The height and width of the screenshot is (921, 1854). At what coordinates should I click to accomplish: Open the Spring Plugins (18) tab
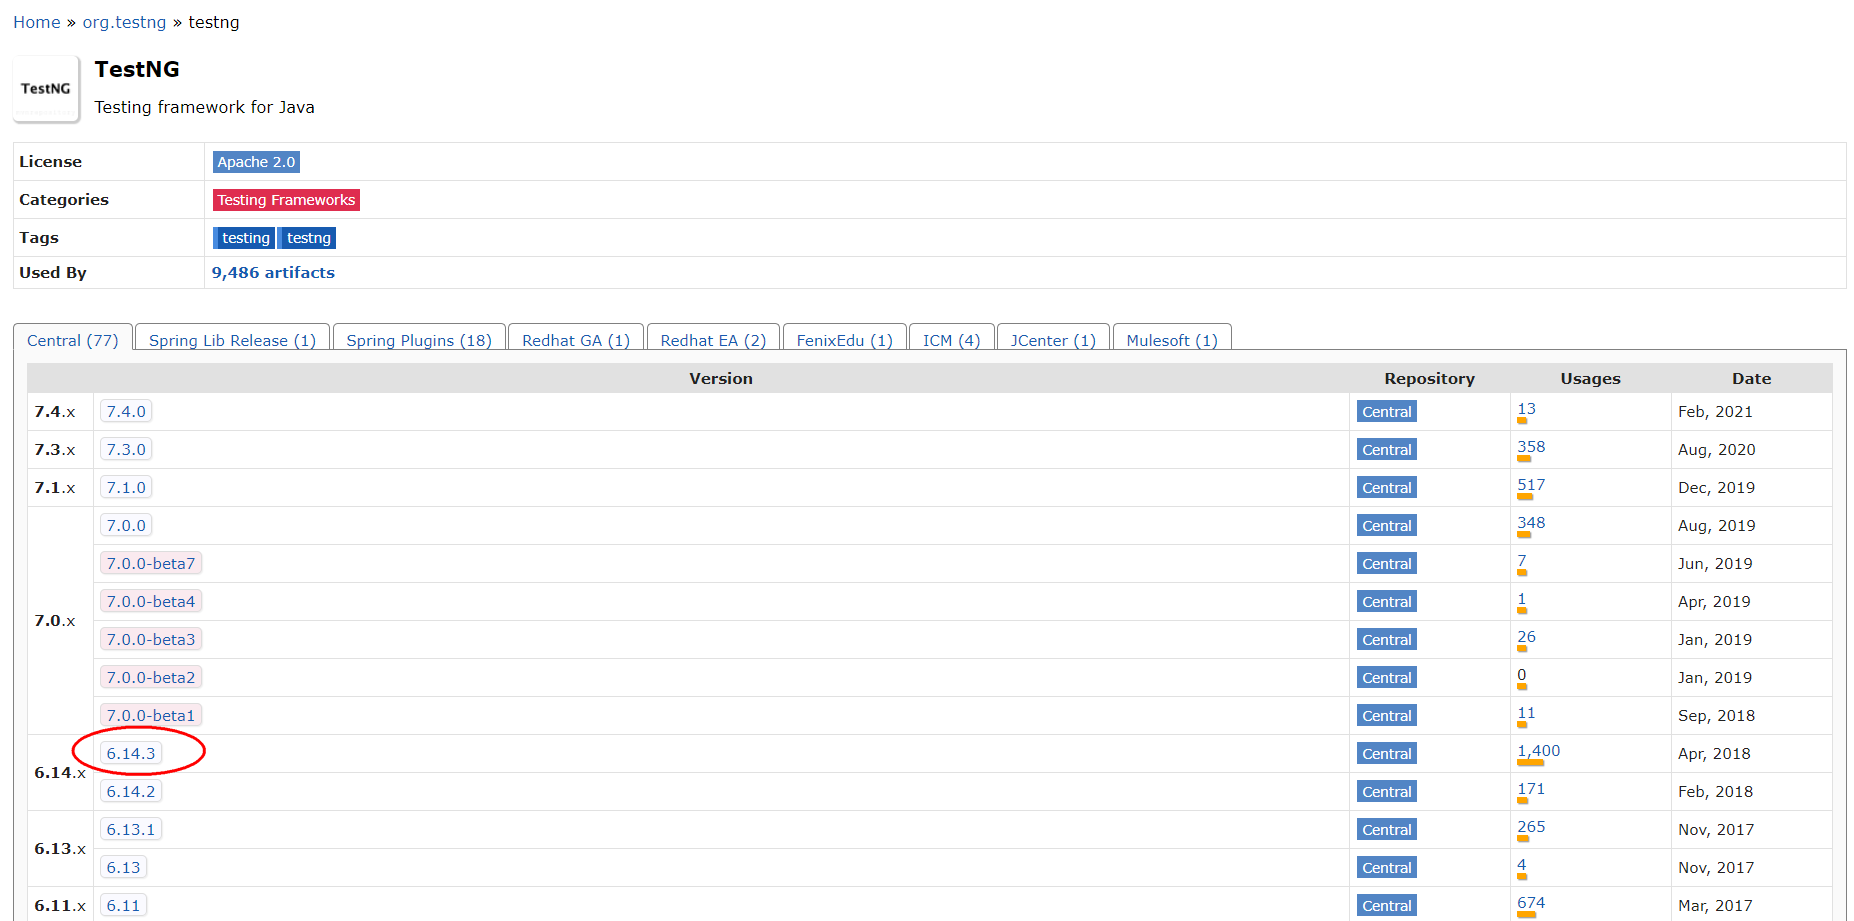point(419,340)
